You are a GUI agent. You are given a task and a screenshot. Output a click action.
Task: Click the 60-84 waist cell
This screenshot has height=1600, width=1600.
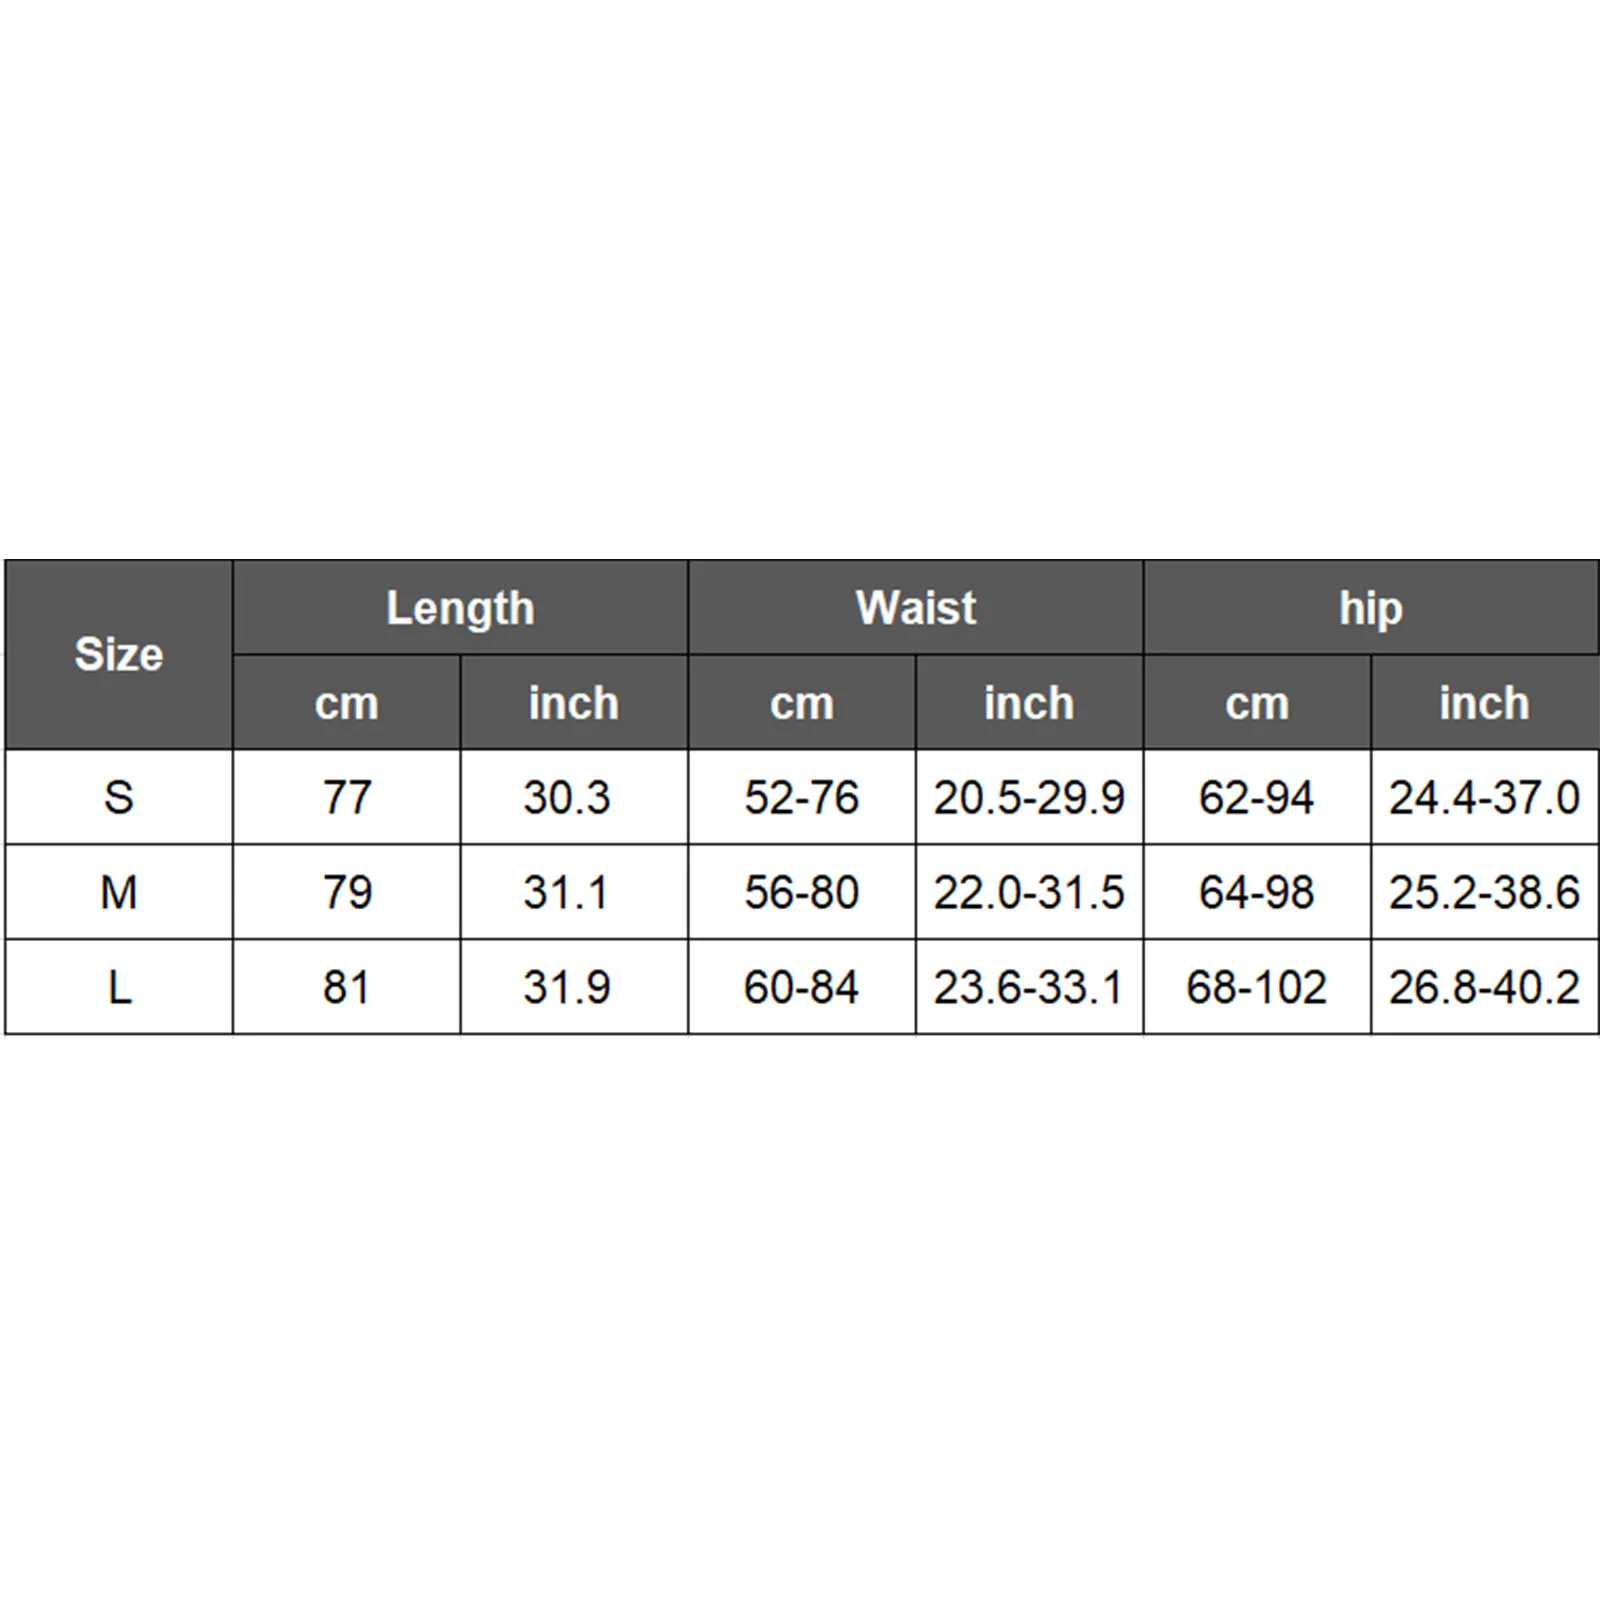click(801, 987)
